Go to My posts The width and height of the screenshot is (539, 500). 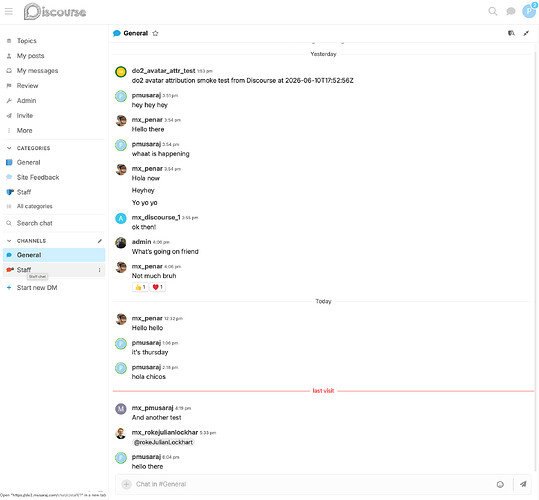click(x=54, y=56)
